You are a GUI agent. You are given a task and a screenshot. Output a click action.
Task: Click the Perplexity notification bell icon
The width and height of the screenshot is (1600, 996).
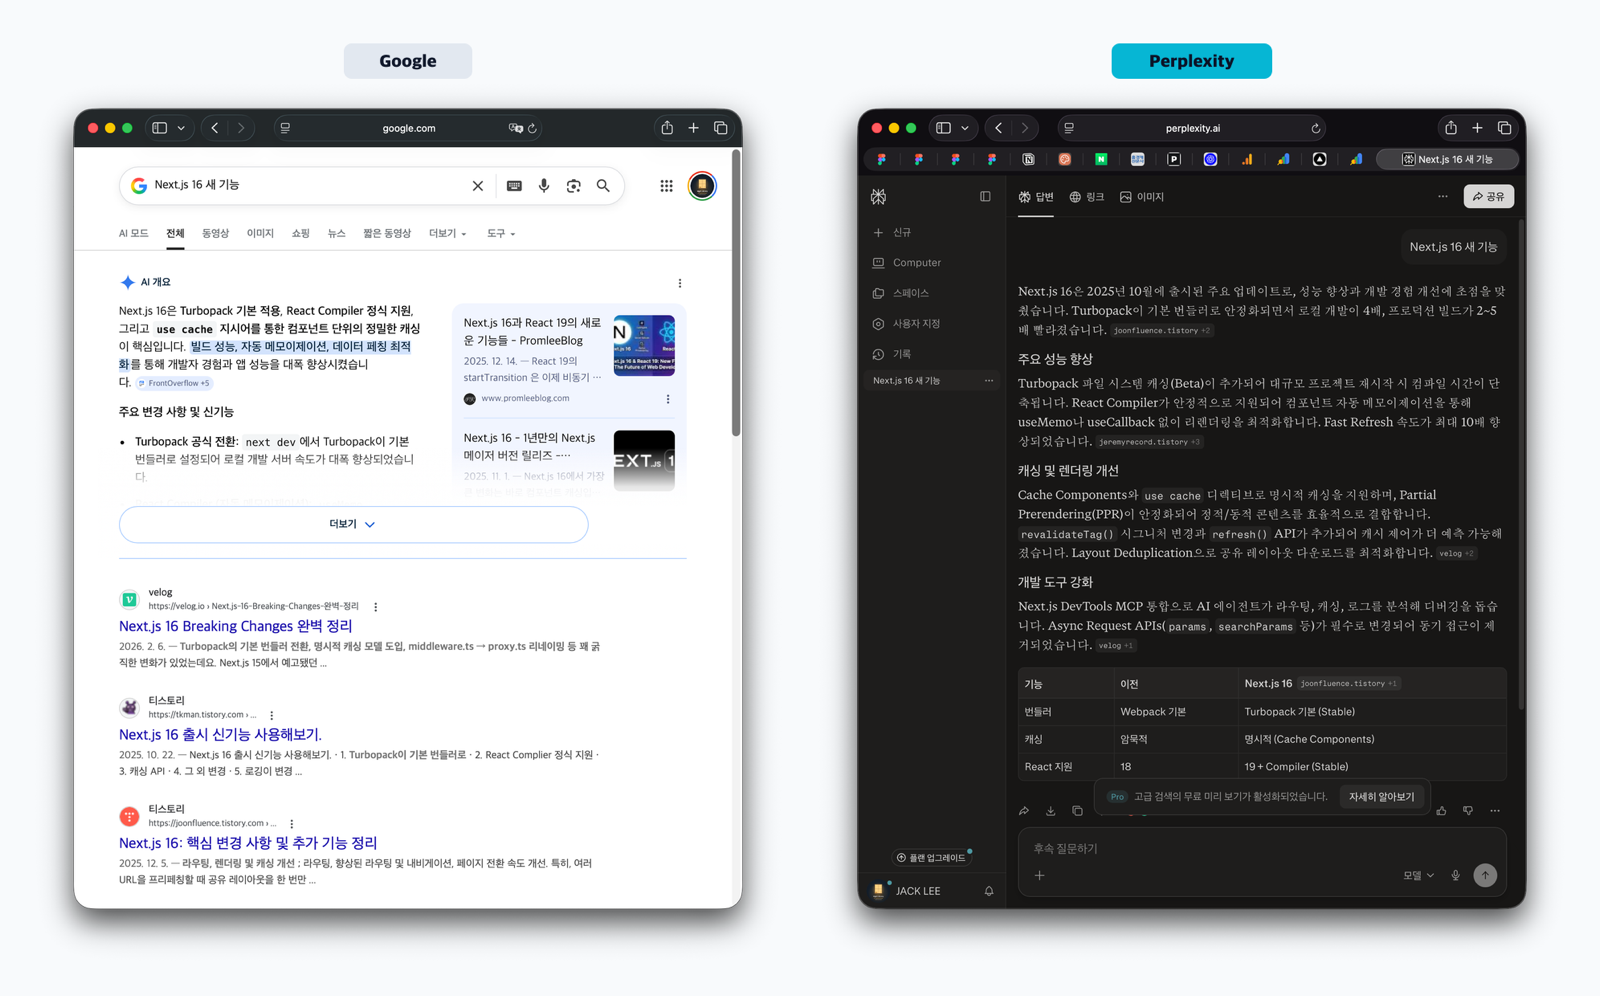pos(989,891)
